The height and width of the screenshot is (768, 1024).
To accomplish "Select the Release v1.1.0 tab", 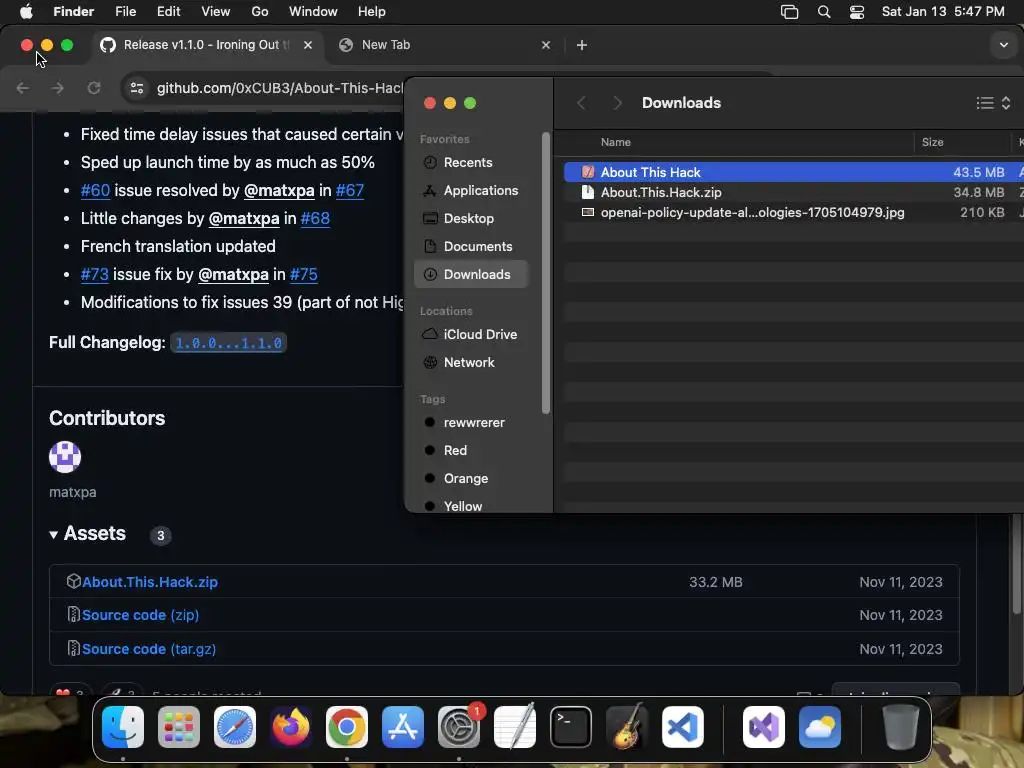I will click(208, 45).
